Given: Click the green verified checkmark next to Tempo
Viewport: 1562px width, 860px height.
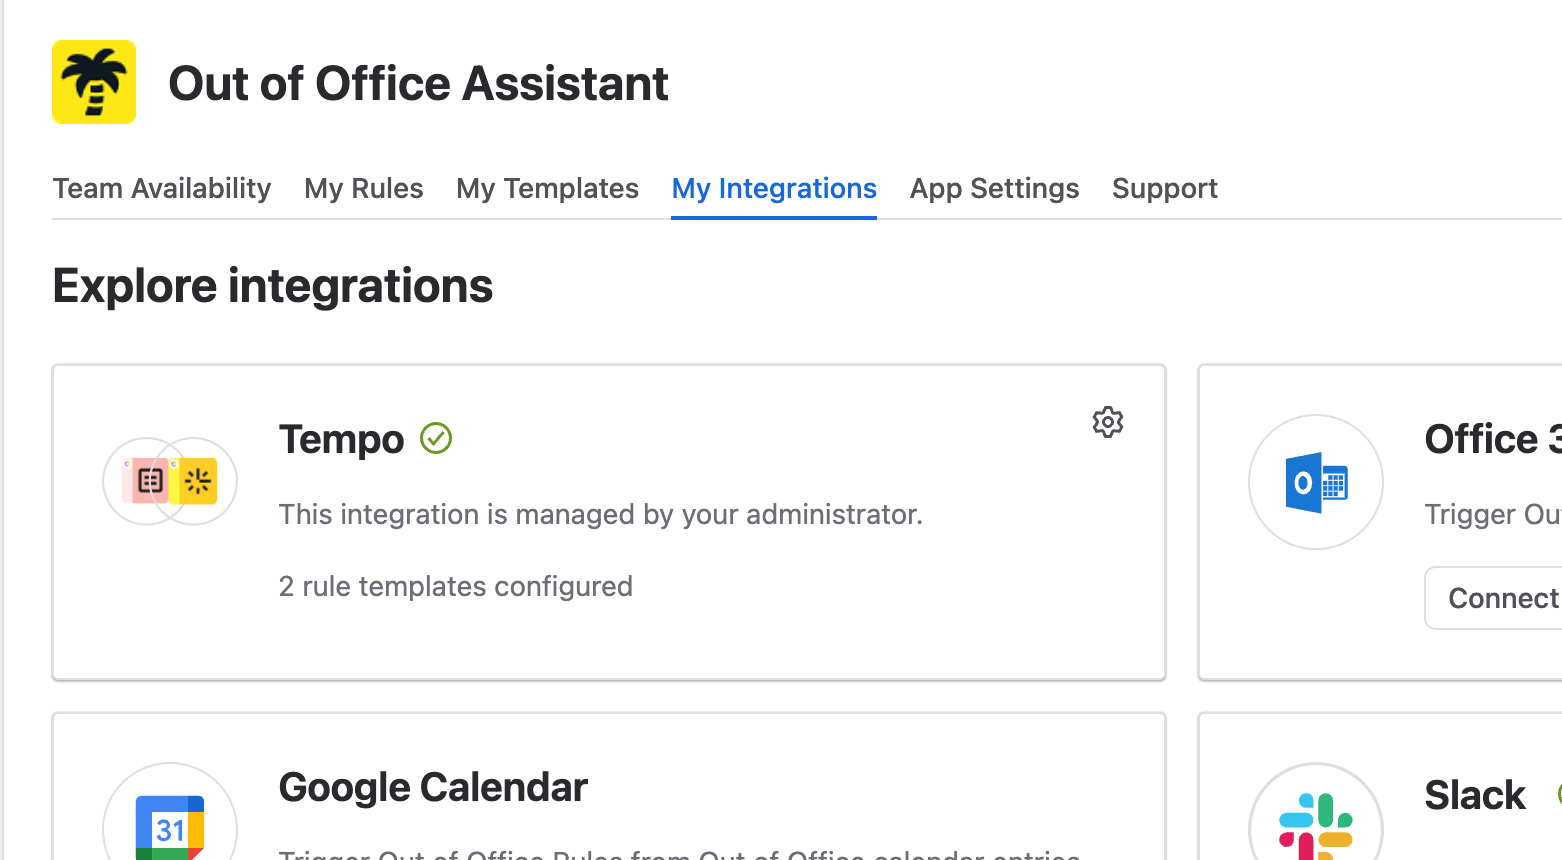Looking at the screenshot, I should [436, 438].
